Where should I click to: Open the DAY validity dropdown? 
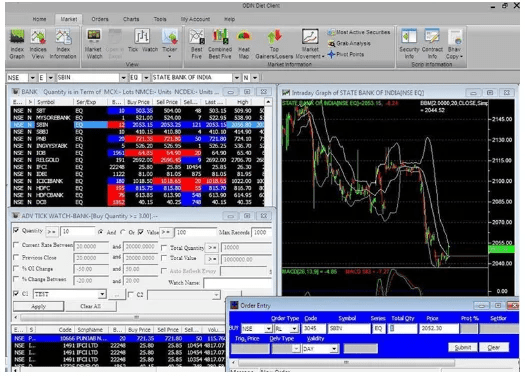tap(334, 349)
